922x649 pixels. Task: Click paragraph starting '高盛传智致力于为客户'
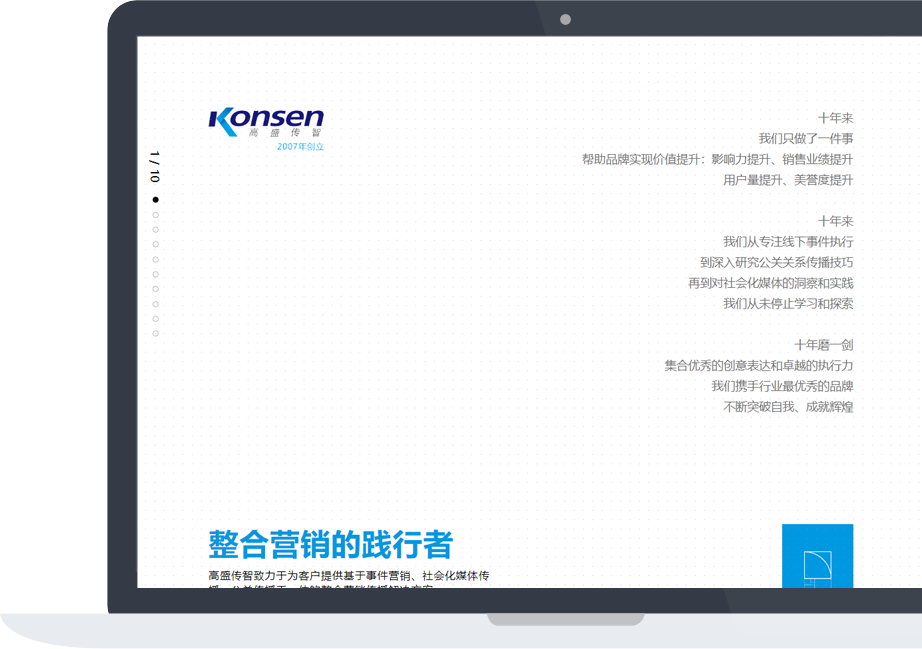coord(348,576)
